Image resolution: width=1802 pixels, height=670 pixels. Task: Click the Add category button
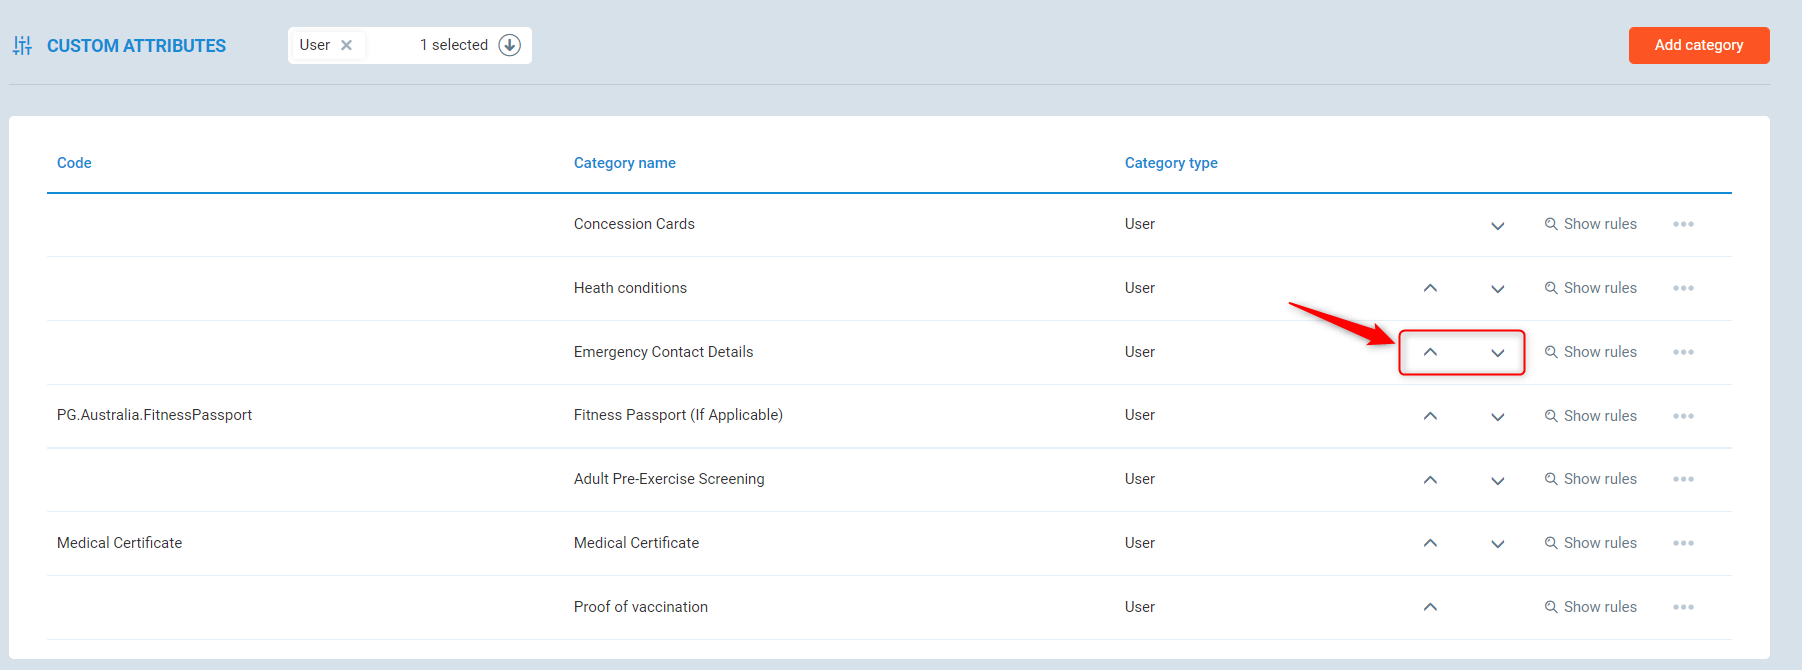pos(1698,45)
